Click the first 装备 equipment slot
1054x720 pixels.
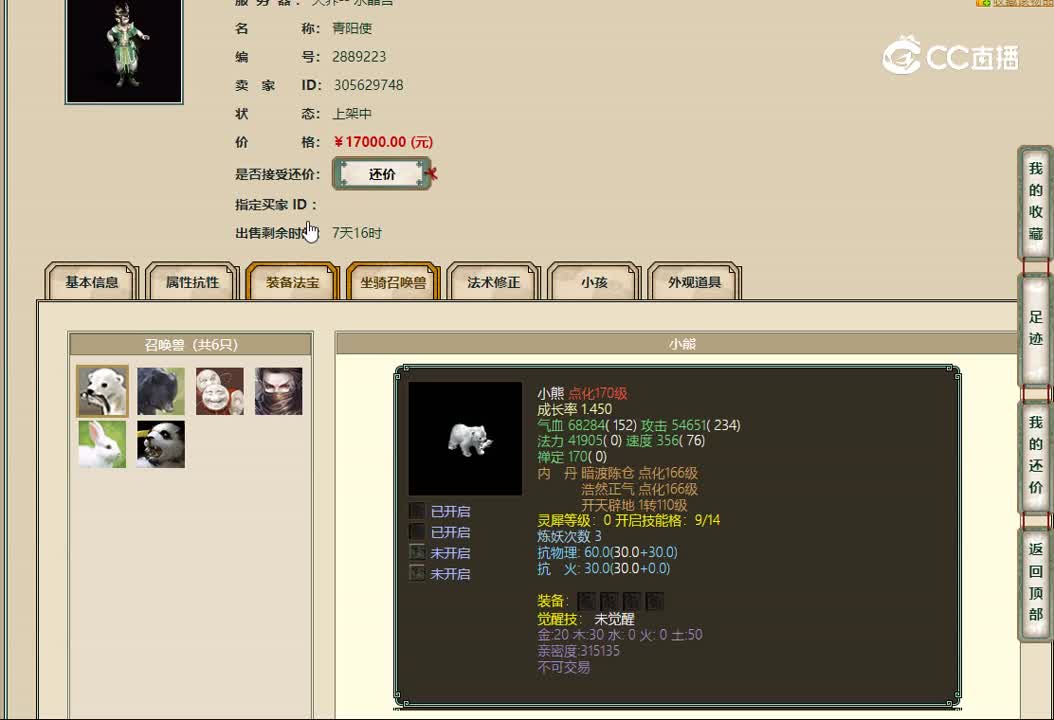point(586,601)
